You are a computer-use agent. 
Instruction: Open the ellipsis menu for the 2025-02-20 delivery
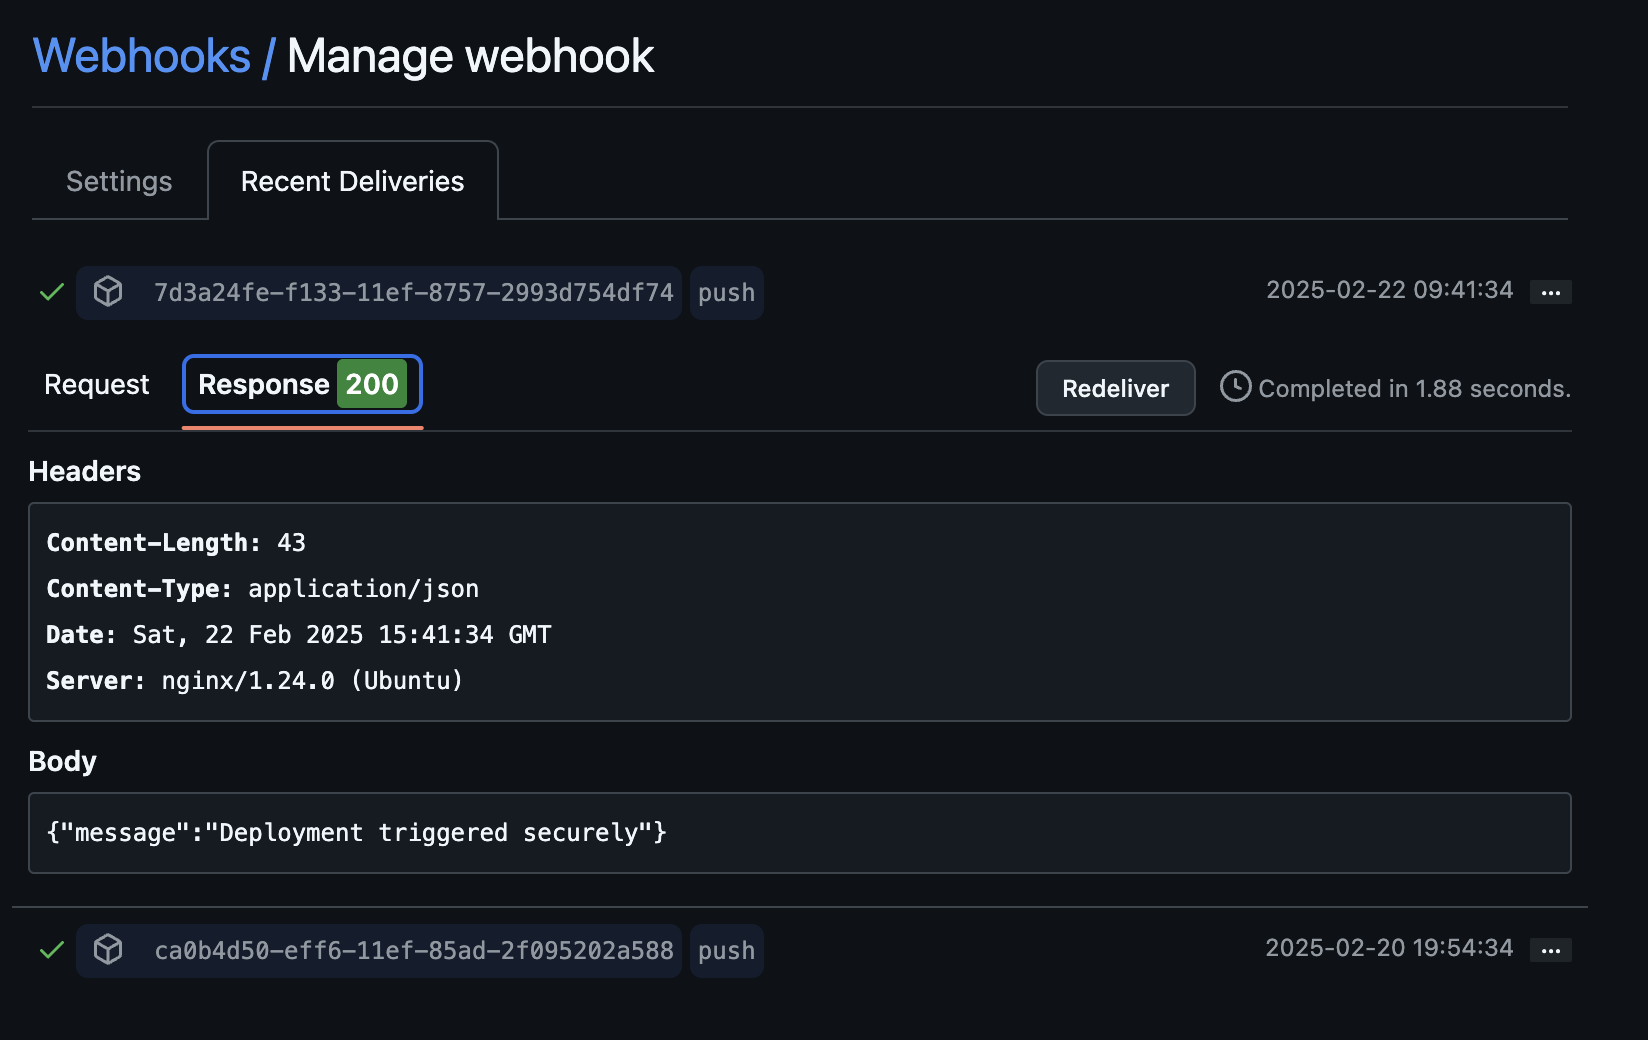point(1549,949)
